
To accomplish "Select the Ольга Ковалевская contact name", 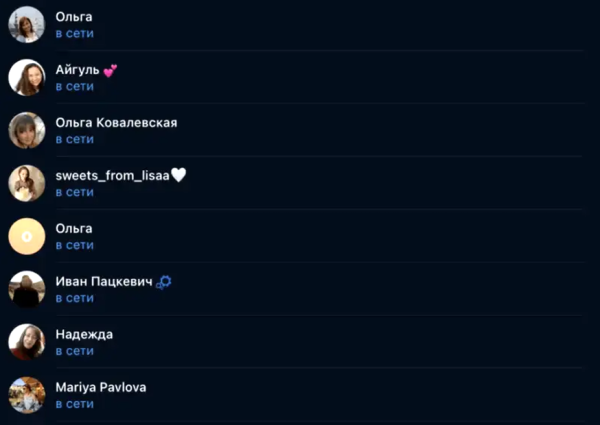I will [116, 122].
